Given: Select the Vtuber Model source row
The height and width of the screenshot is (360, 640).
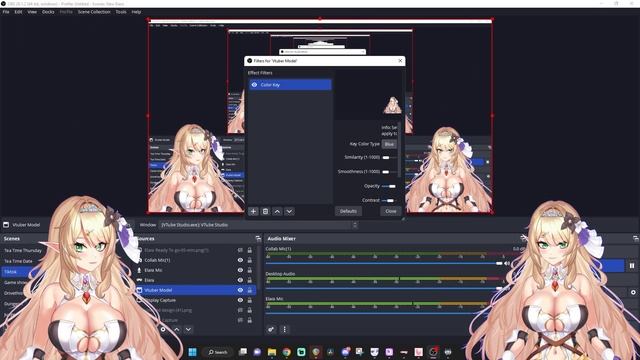Looking at the screenshot, I should tap(196, 290).
